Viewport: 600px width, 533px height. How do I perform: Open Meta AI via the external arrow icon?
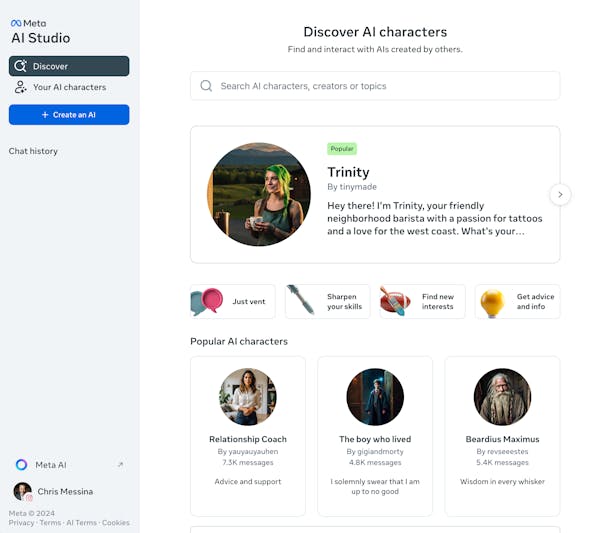coord(121,465)
